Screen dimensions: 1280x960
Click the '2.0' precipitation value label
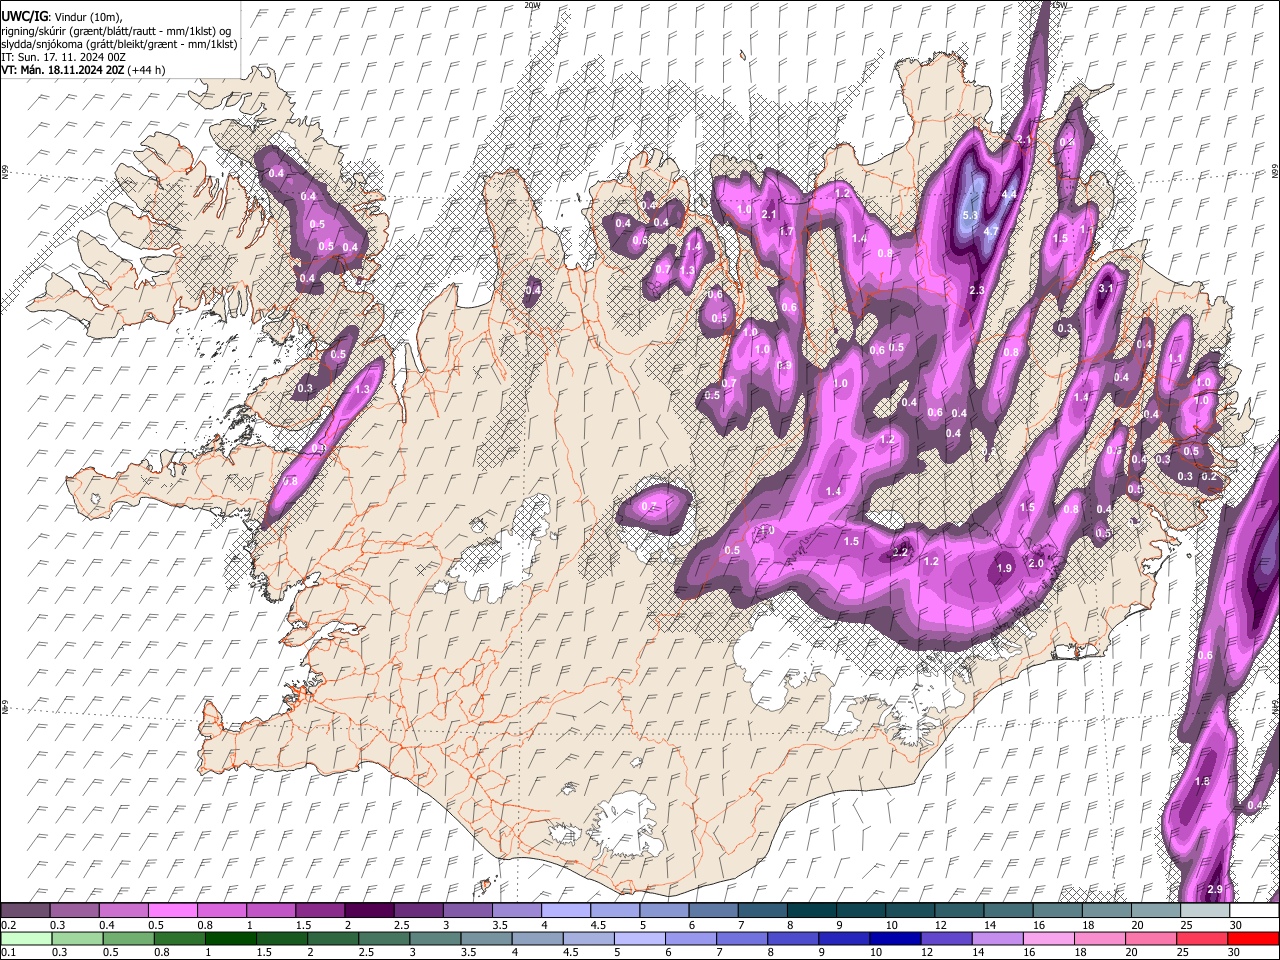1036,563
